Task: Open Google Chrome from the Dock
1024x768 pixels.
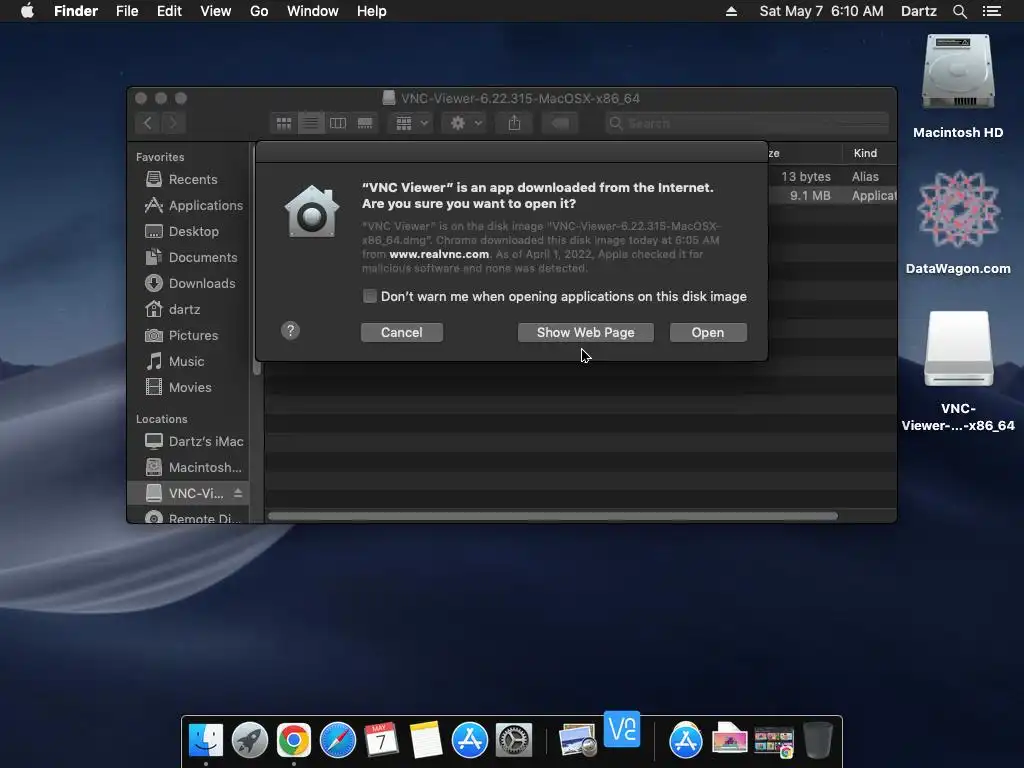Action: click(293, 740)
